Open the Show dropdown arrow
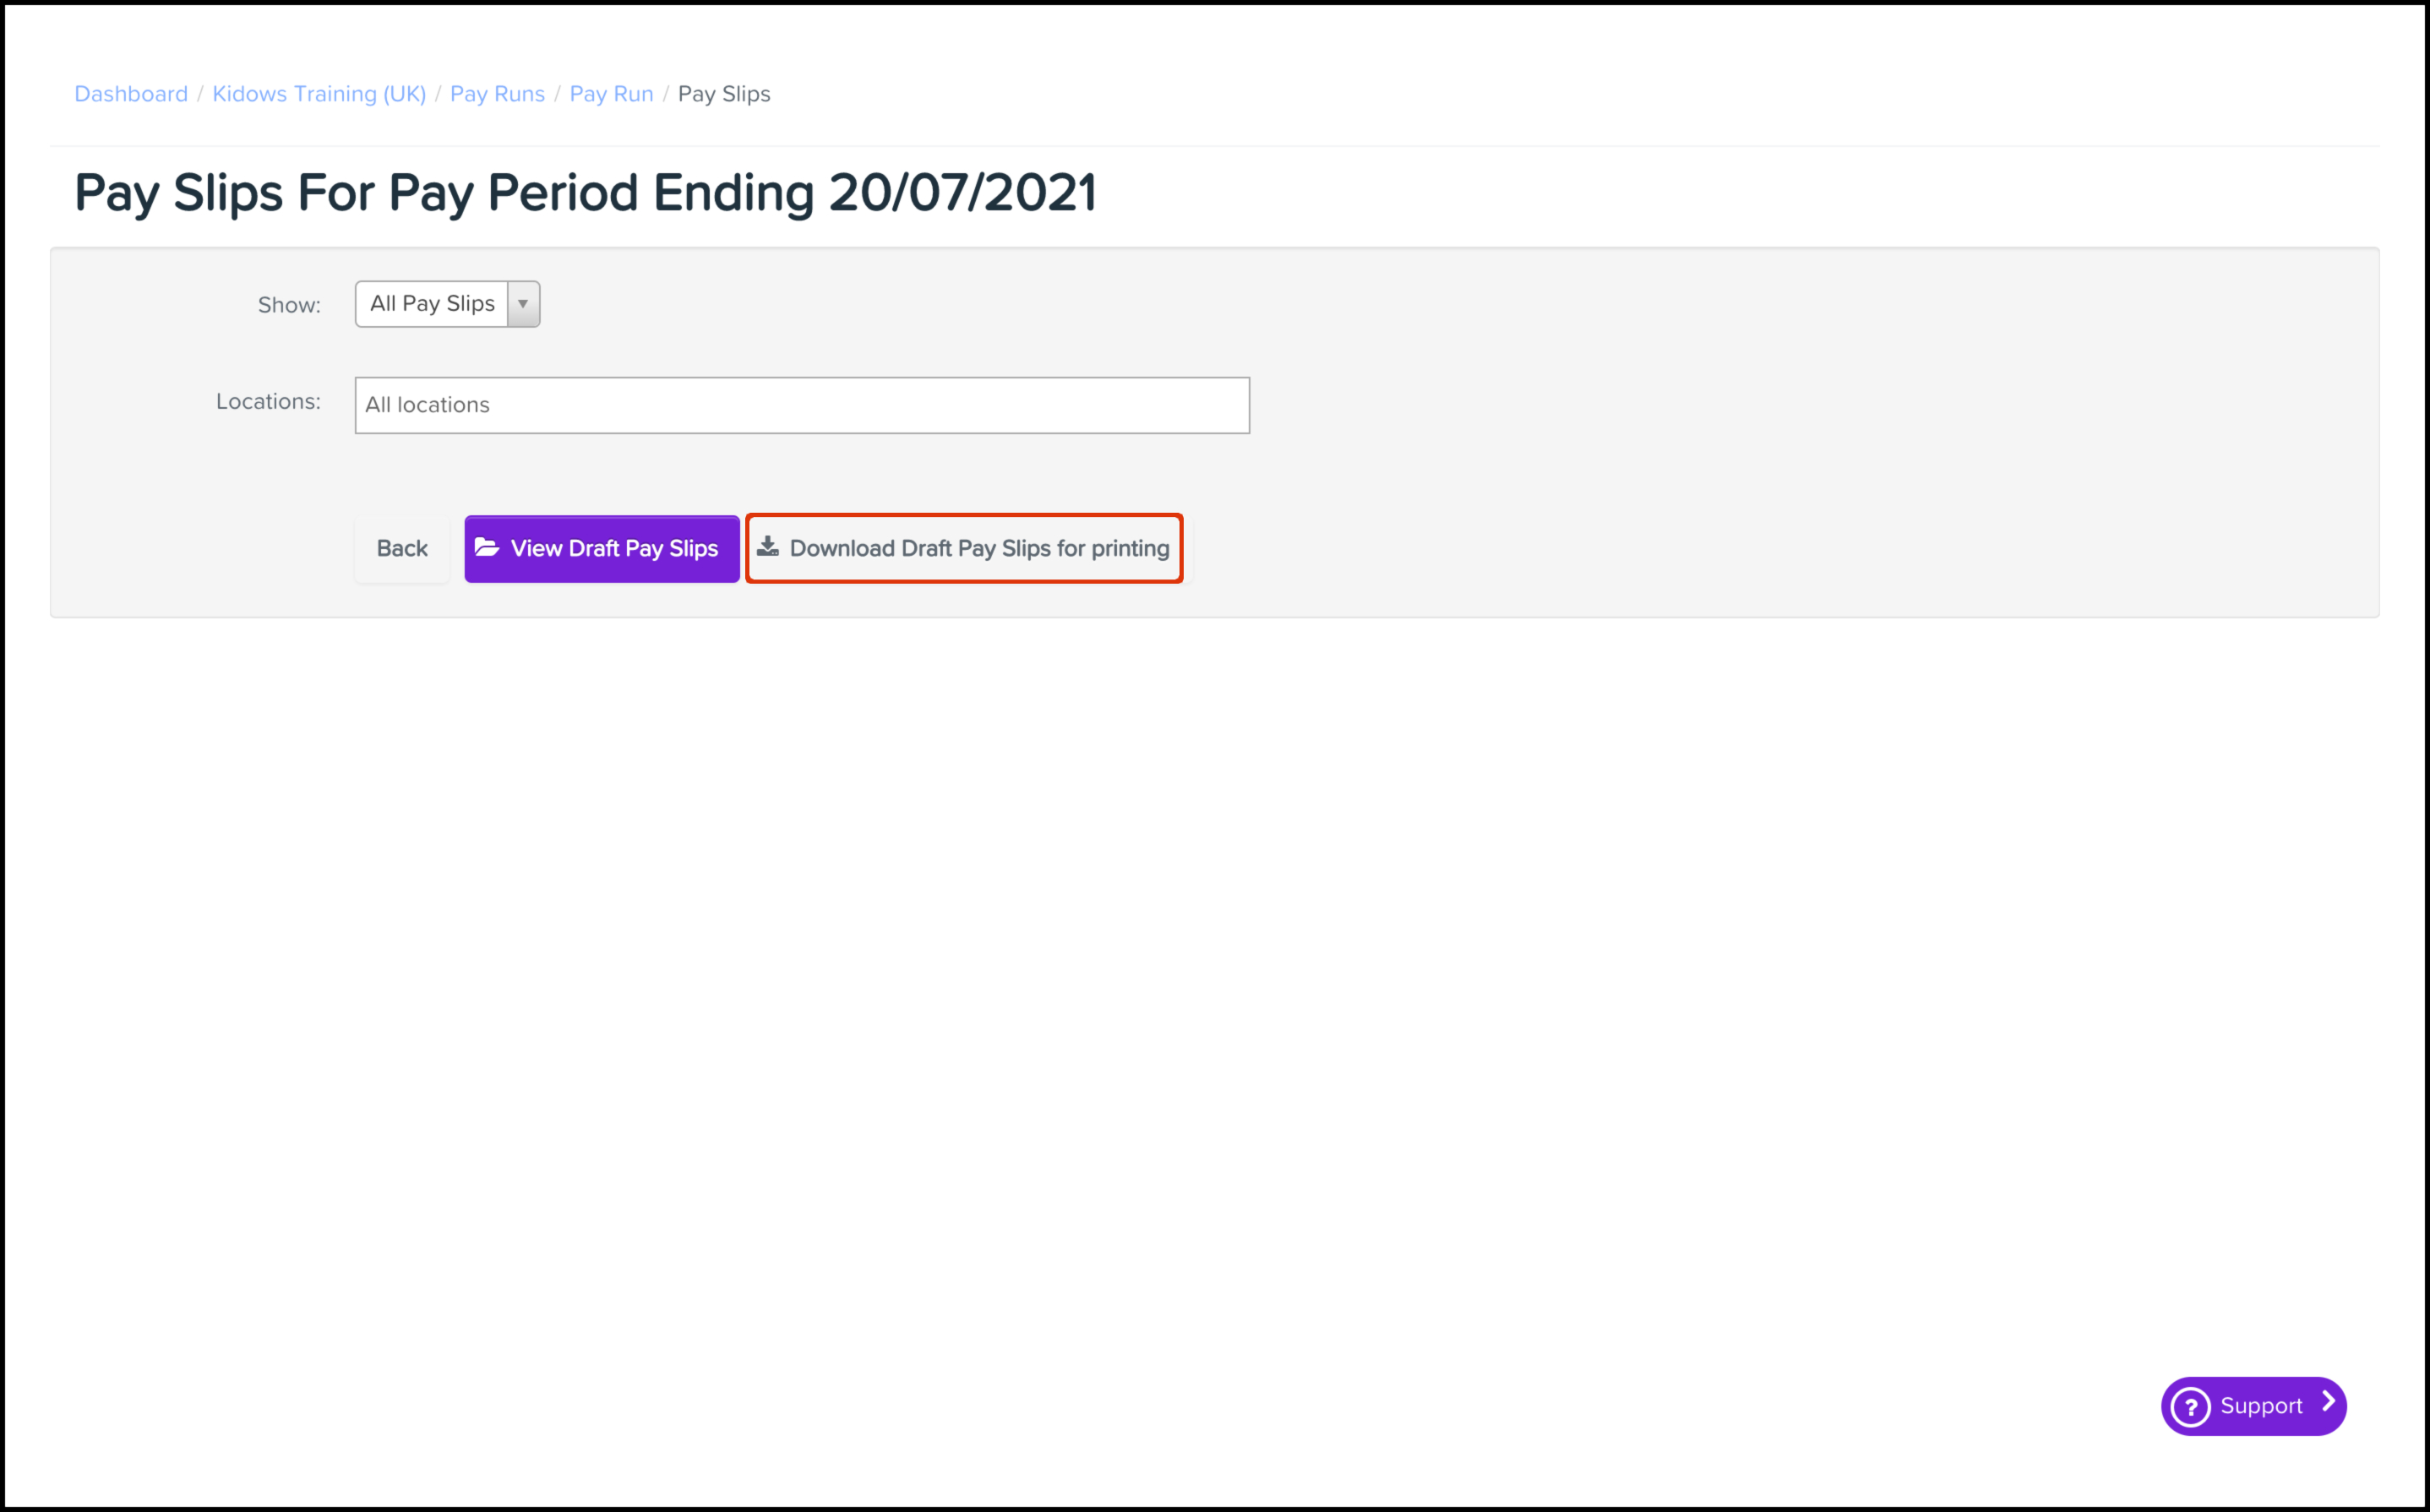 (523, 304)
